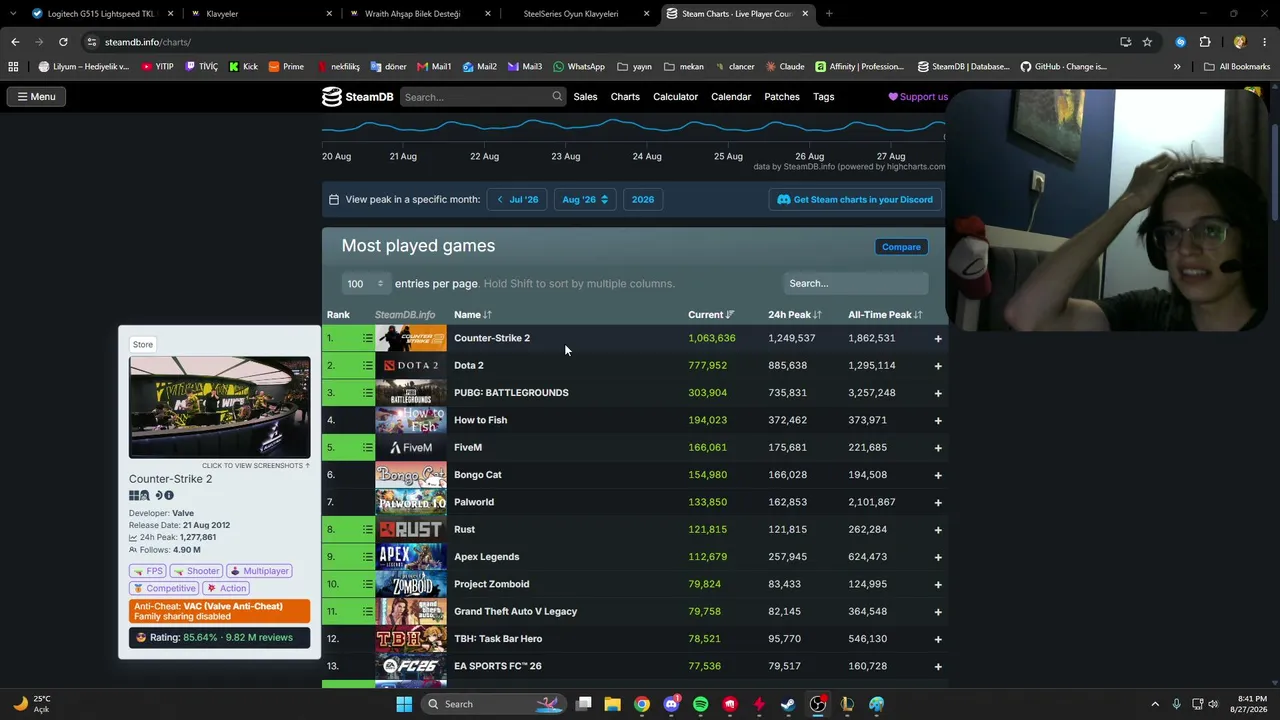Add Dota 2 to compare with plus icon
The height and width of the screenshot is (720, 1280).
(938, 365)
